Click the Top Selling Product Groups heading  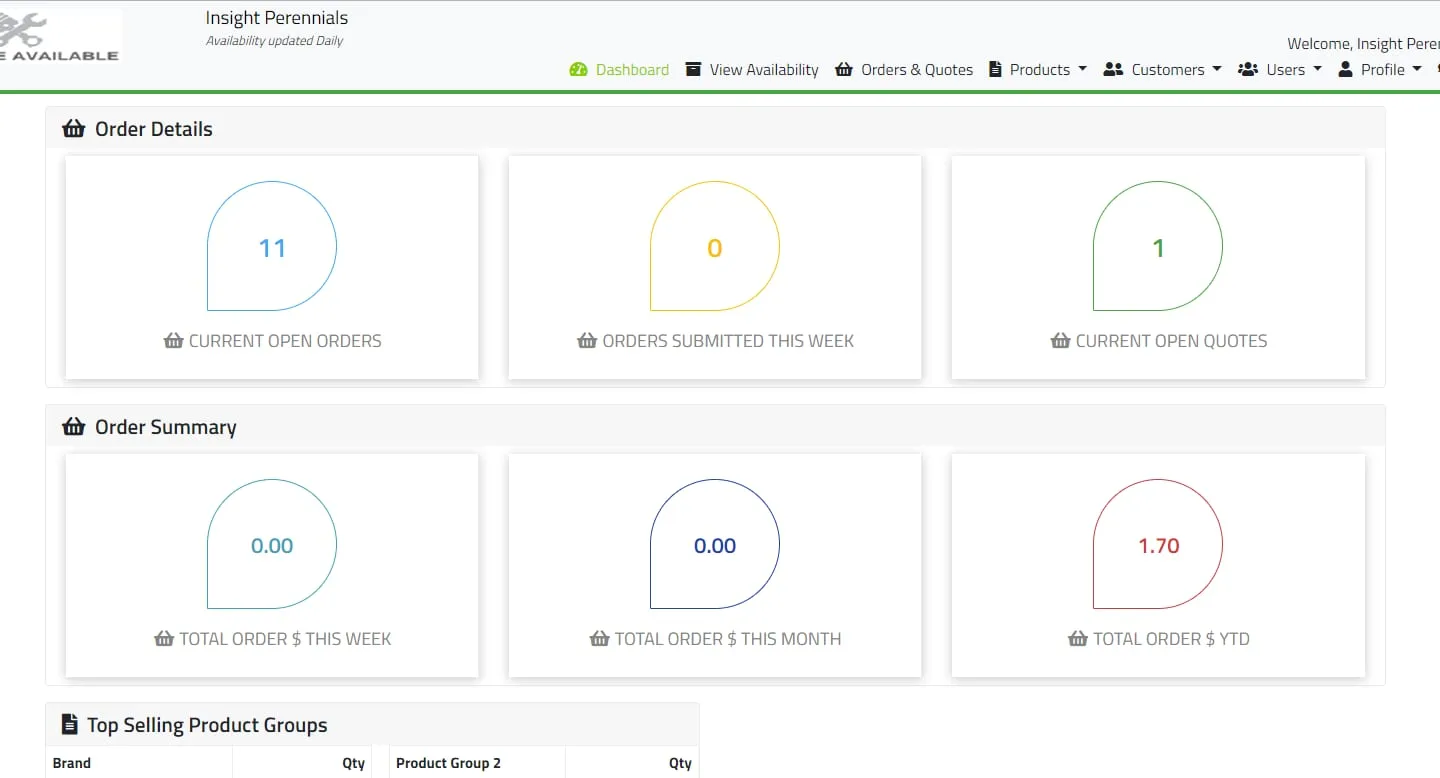(207, 725)
